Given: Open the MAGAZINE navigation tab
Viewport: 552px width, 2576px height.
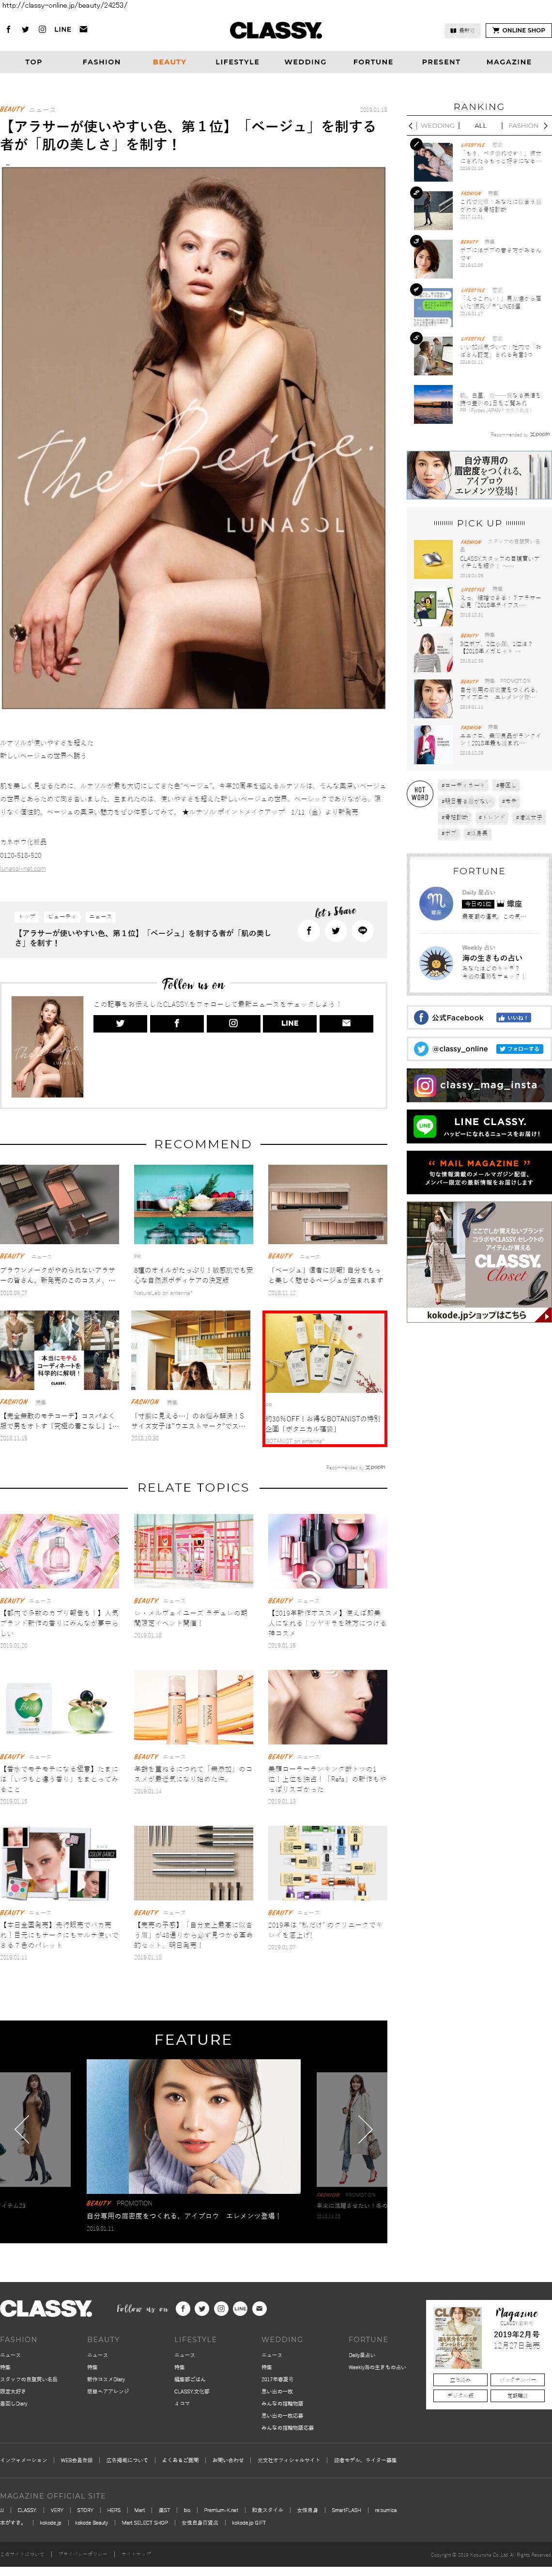Looking at the screenshot, I should click(509, 62).
